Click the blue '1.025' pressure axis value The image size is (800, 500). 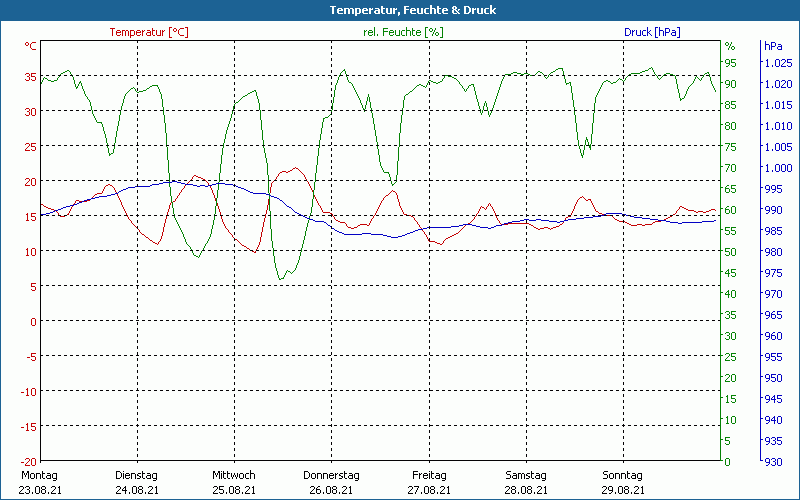(778, 63)
